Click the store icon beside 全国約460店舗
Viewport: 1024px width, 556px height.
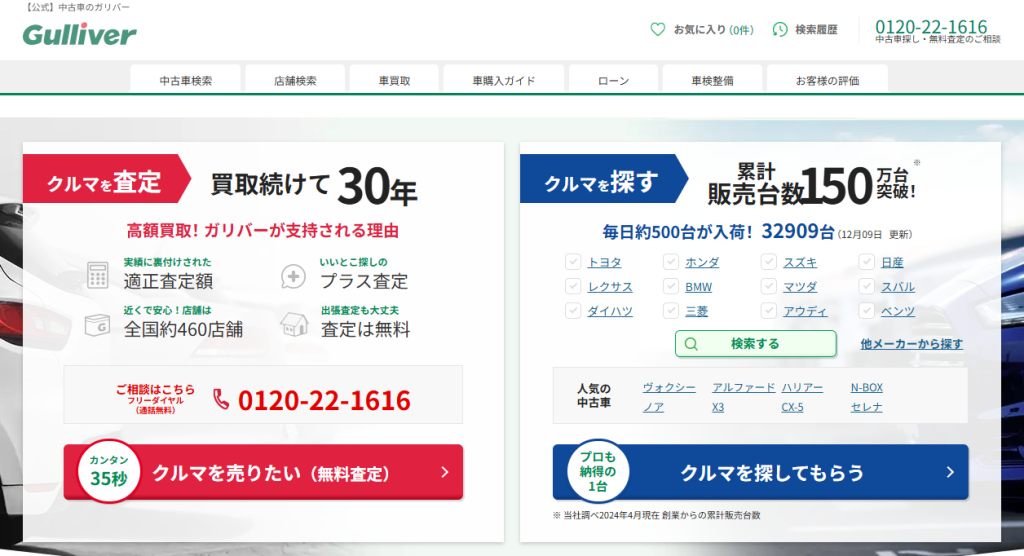click(97, 323)
